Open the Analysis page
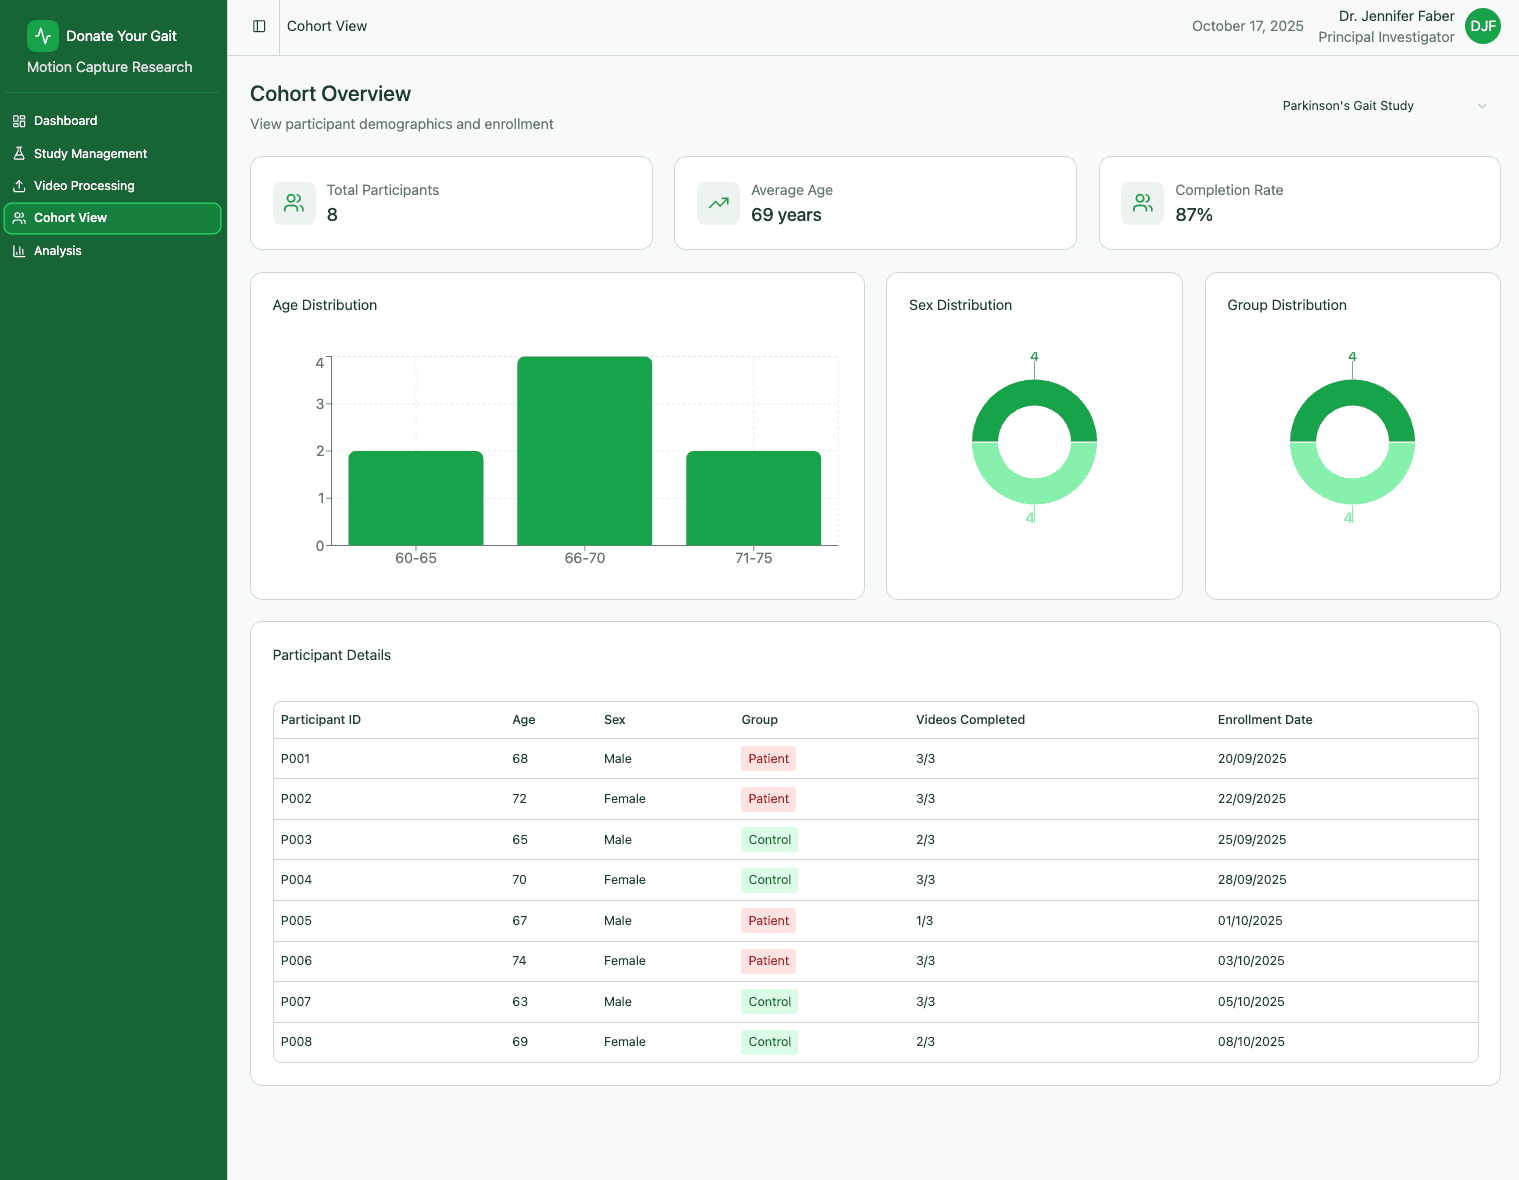This screenshot has height=1180, width=1519. click(x=58, y=250)
